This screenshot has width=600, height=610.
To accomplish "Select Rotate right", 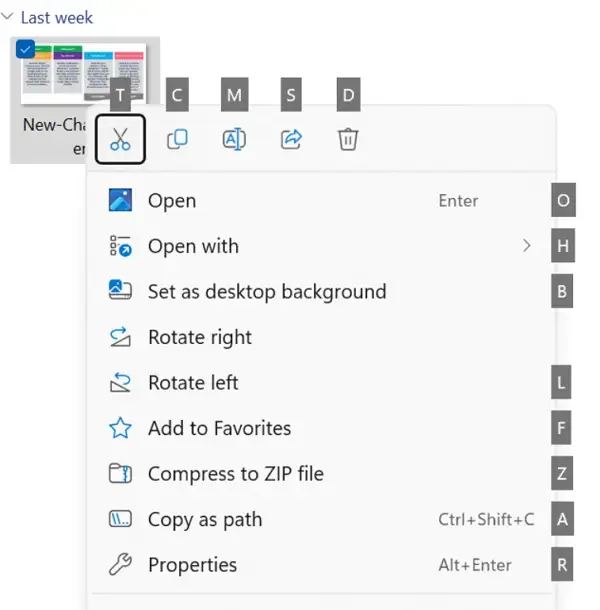I will tap(200, 337).
